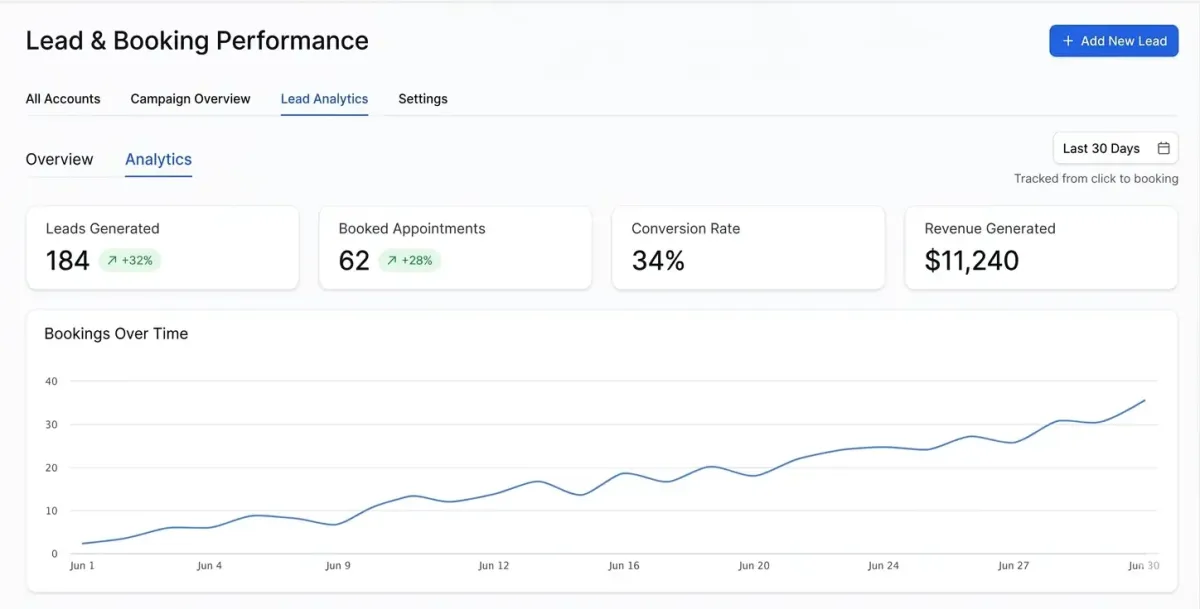The image size is (1200, 609).
Task: Select the Analytics sub-tab
Action: point(158,159)
